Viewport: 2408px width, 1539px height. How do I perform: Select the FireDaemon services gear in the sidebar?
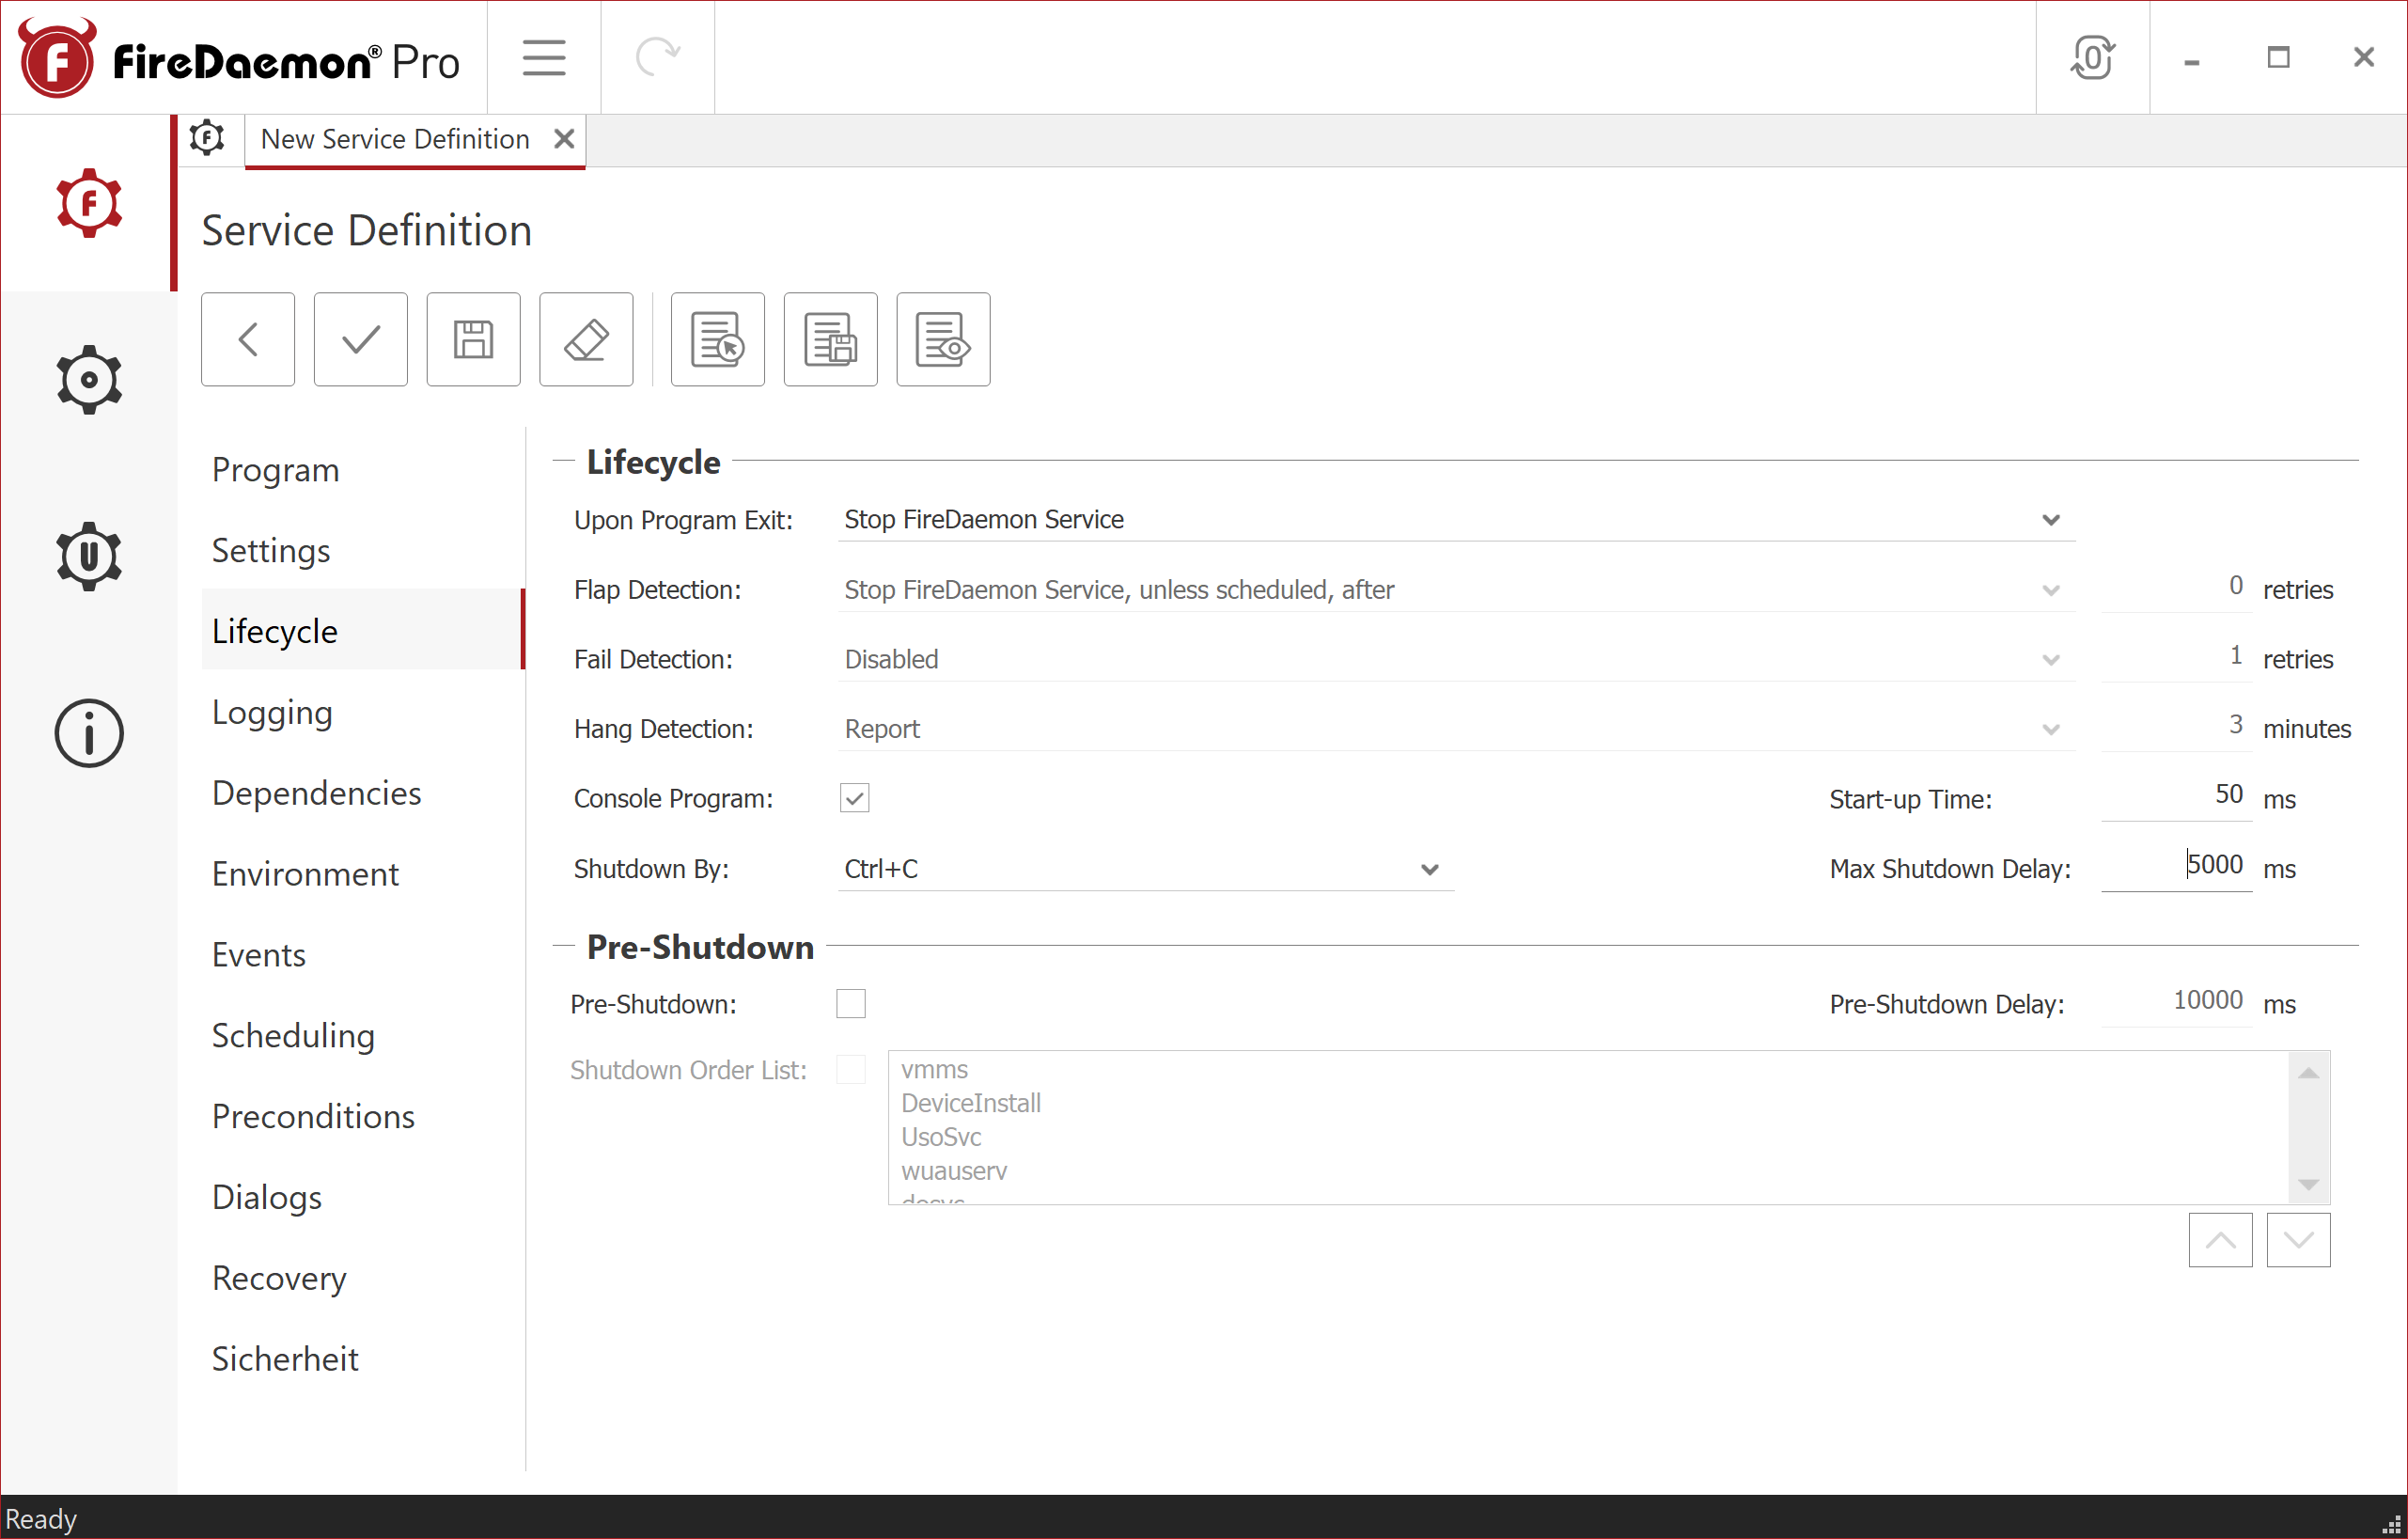[89, 202]
